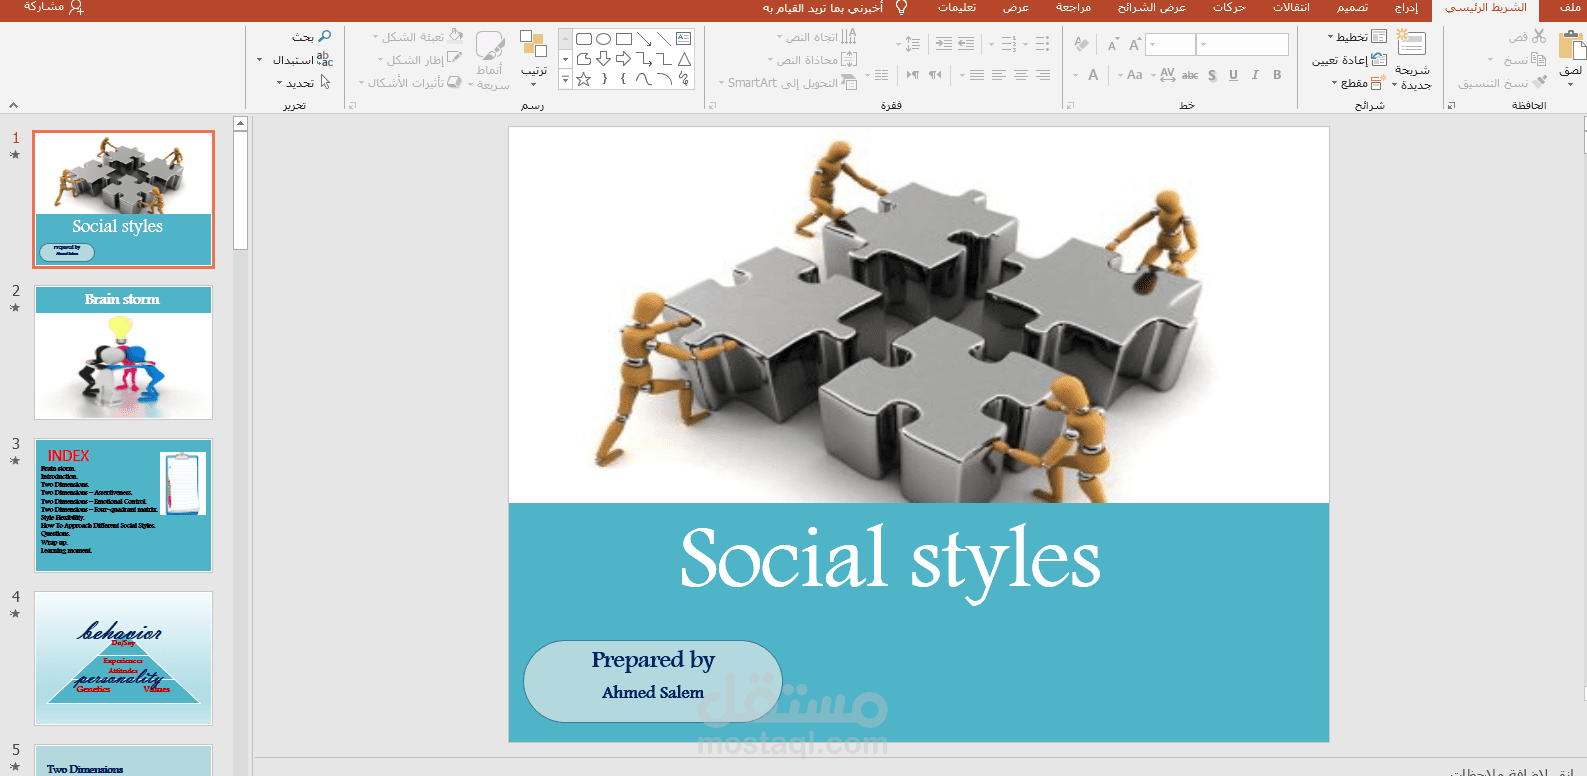Open Shape Fill (تعبئة الشكل) color menu
1587x776 pixels.
coord(418,37)
